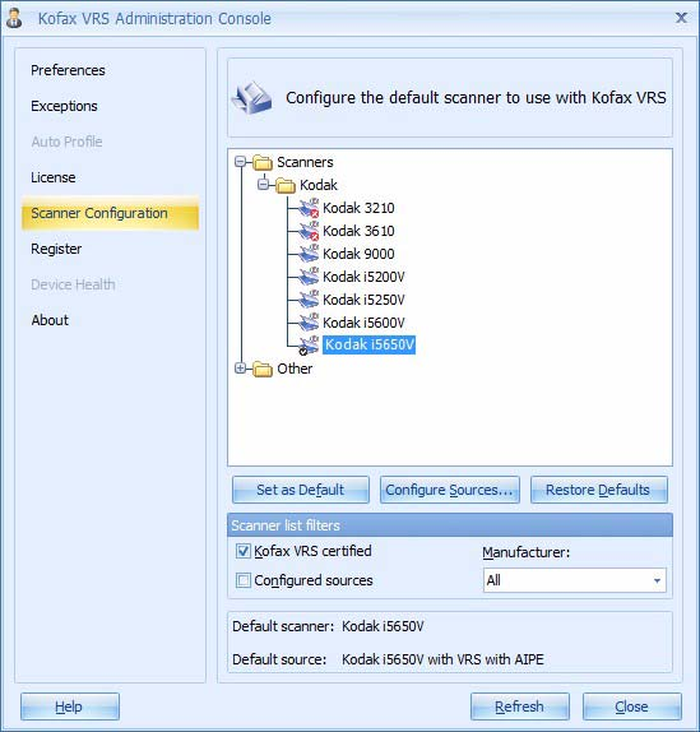Click the Kodak i5250V scanner icon

[x=309, y=299]
